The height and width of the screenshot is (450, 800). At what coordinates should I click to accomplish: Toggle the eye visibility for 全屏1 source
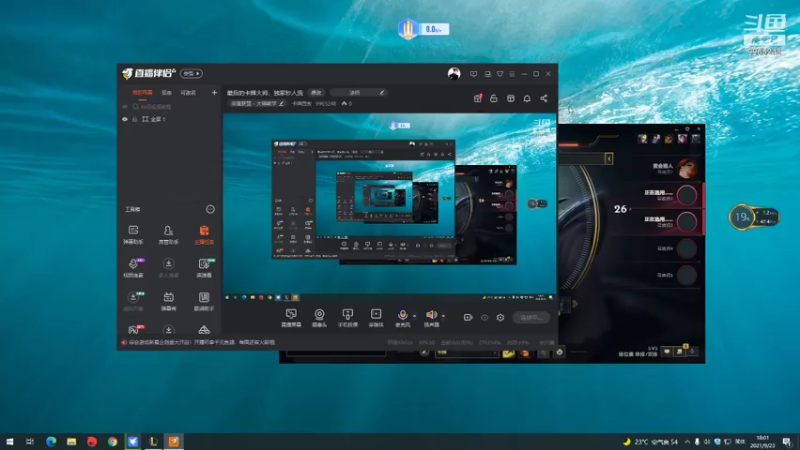point(124,119)
